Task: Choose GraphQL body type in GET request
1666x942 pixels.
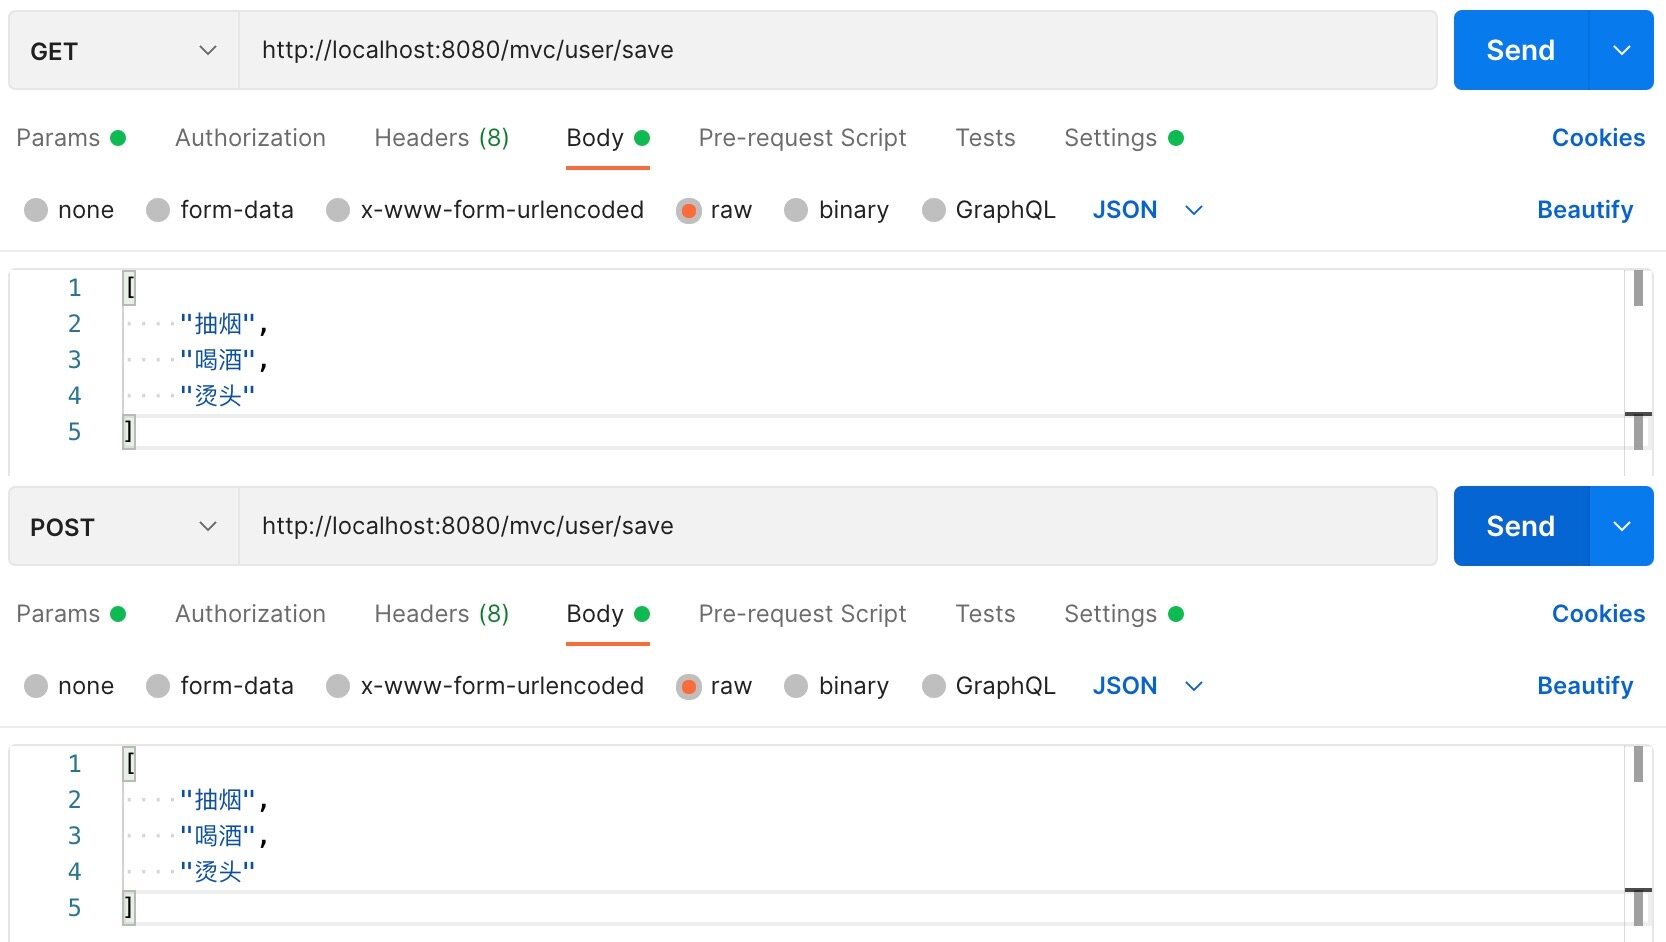Action: click(x=934, y=210)
